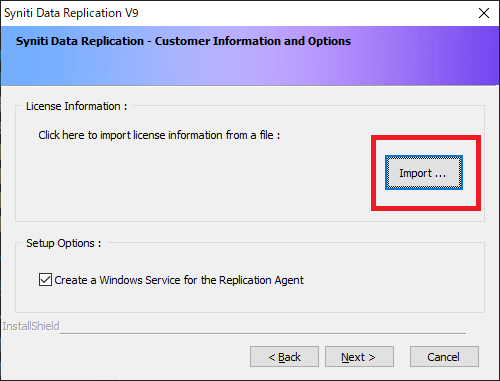This screenshot has width=500, height=381.
Task: Cancel the installation
Action: (444, 357)
